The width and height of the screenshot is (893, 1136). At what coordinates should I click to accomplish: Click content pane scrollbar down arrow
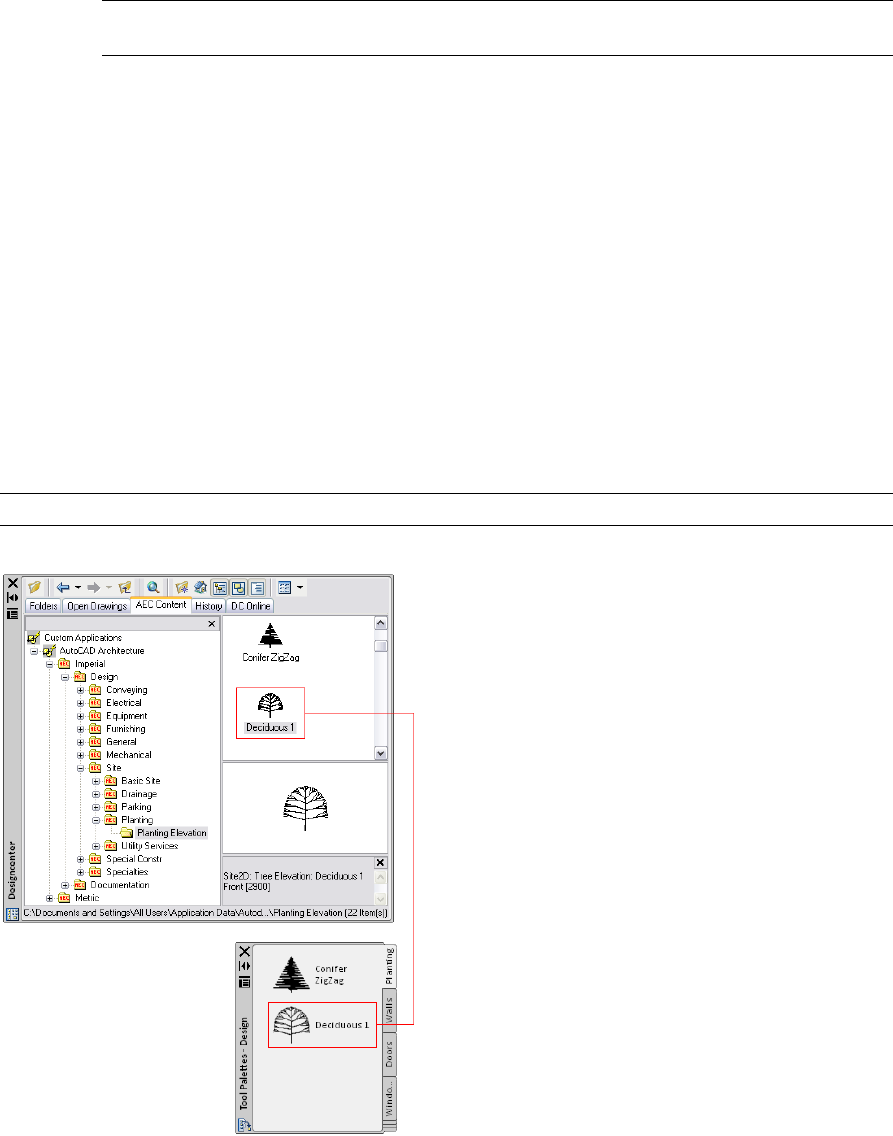(x=381, y=753)
